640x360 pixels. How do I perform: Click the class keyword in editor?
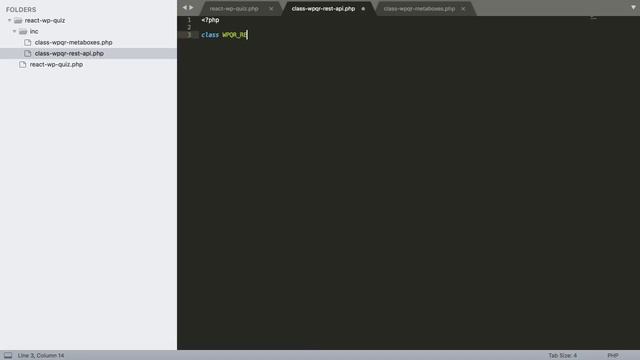[x=210, y=35]
